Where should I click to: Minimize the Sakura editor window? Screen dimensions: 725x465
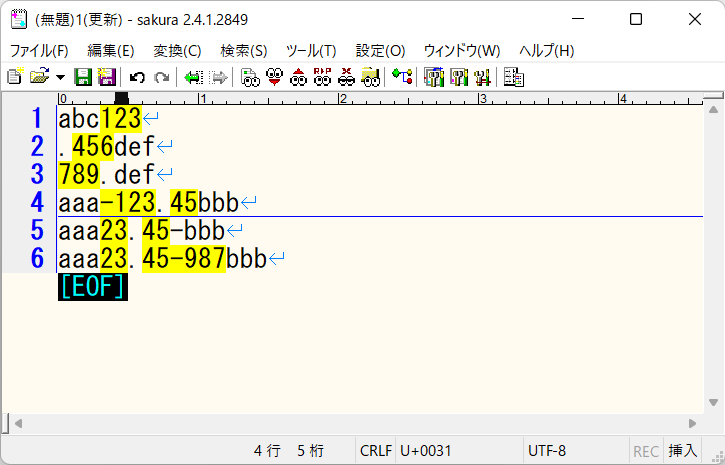coord(578,19)
